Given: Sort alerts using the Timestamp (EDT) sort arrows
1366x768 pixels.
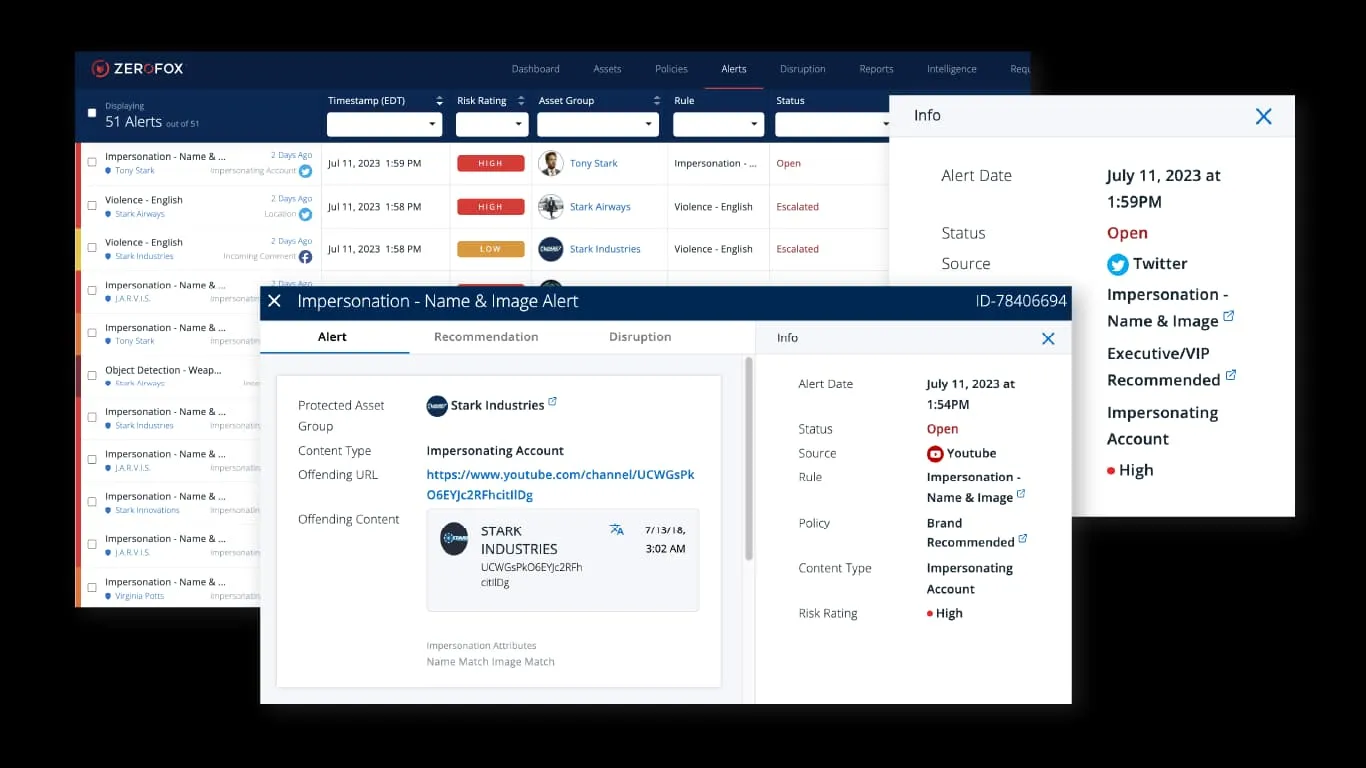Looking at the screenshot, I should pyautogui.click(x=439, y=101).
